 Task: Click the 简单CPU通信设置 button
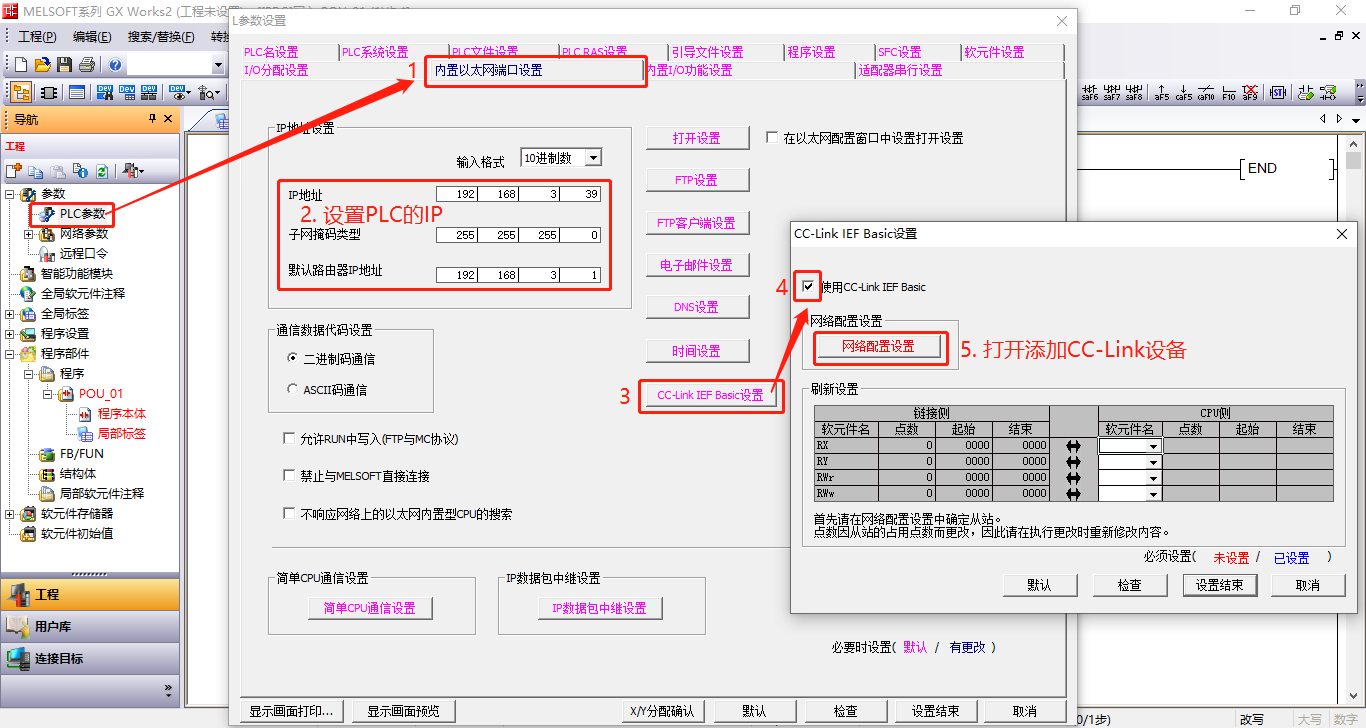[370, 608]
